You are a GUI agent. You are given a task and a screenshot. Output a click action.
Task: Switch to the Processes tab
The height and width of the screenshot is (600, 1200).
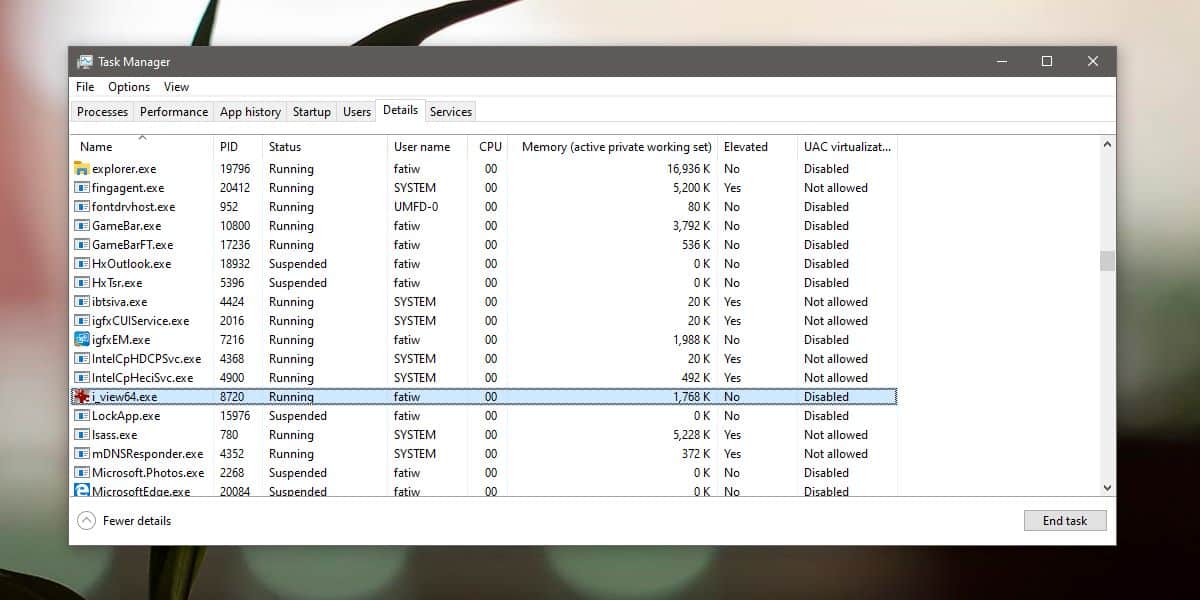[103, 112]
